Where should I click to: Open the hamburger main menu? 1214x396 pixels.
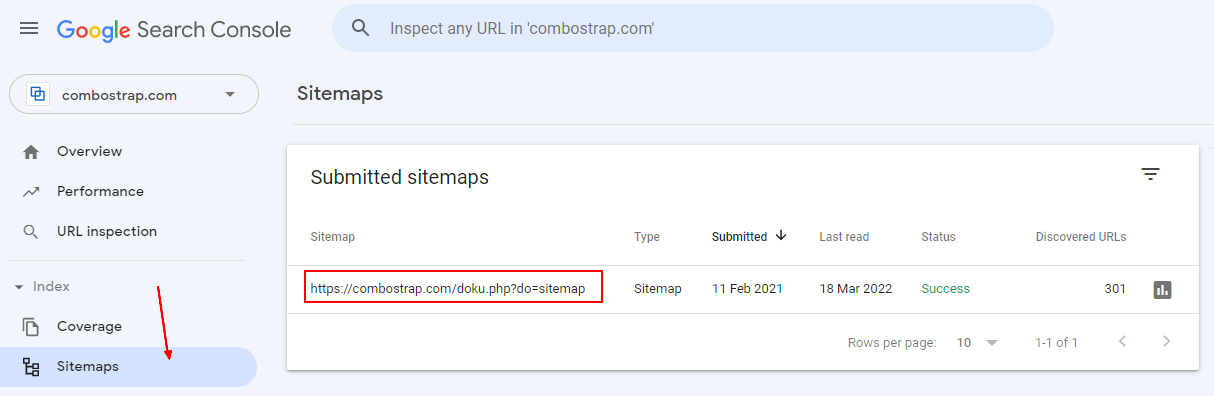(x=29, y=29)
